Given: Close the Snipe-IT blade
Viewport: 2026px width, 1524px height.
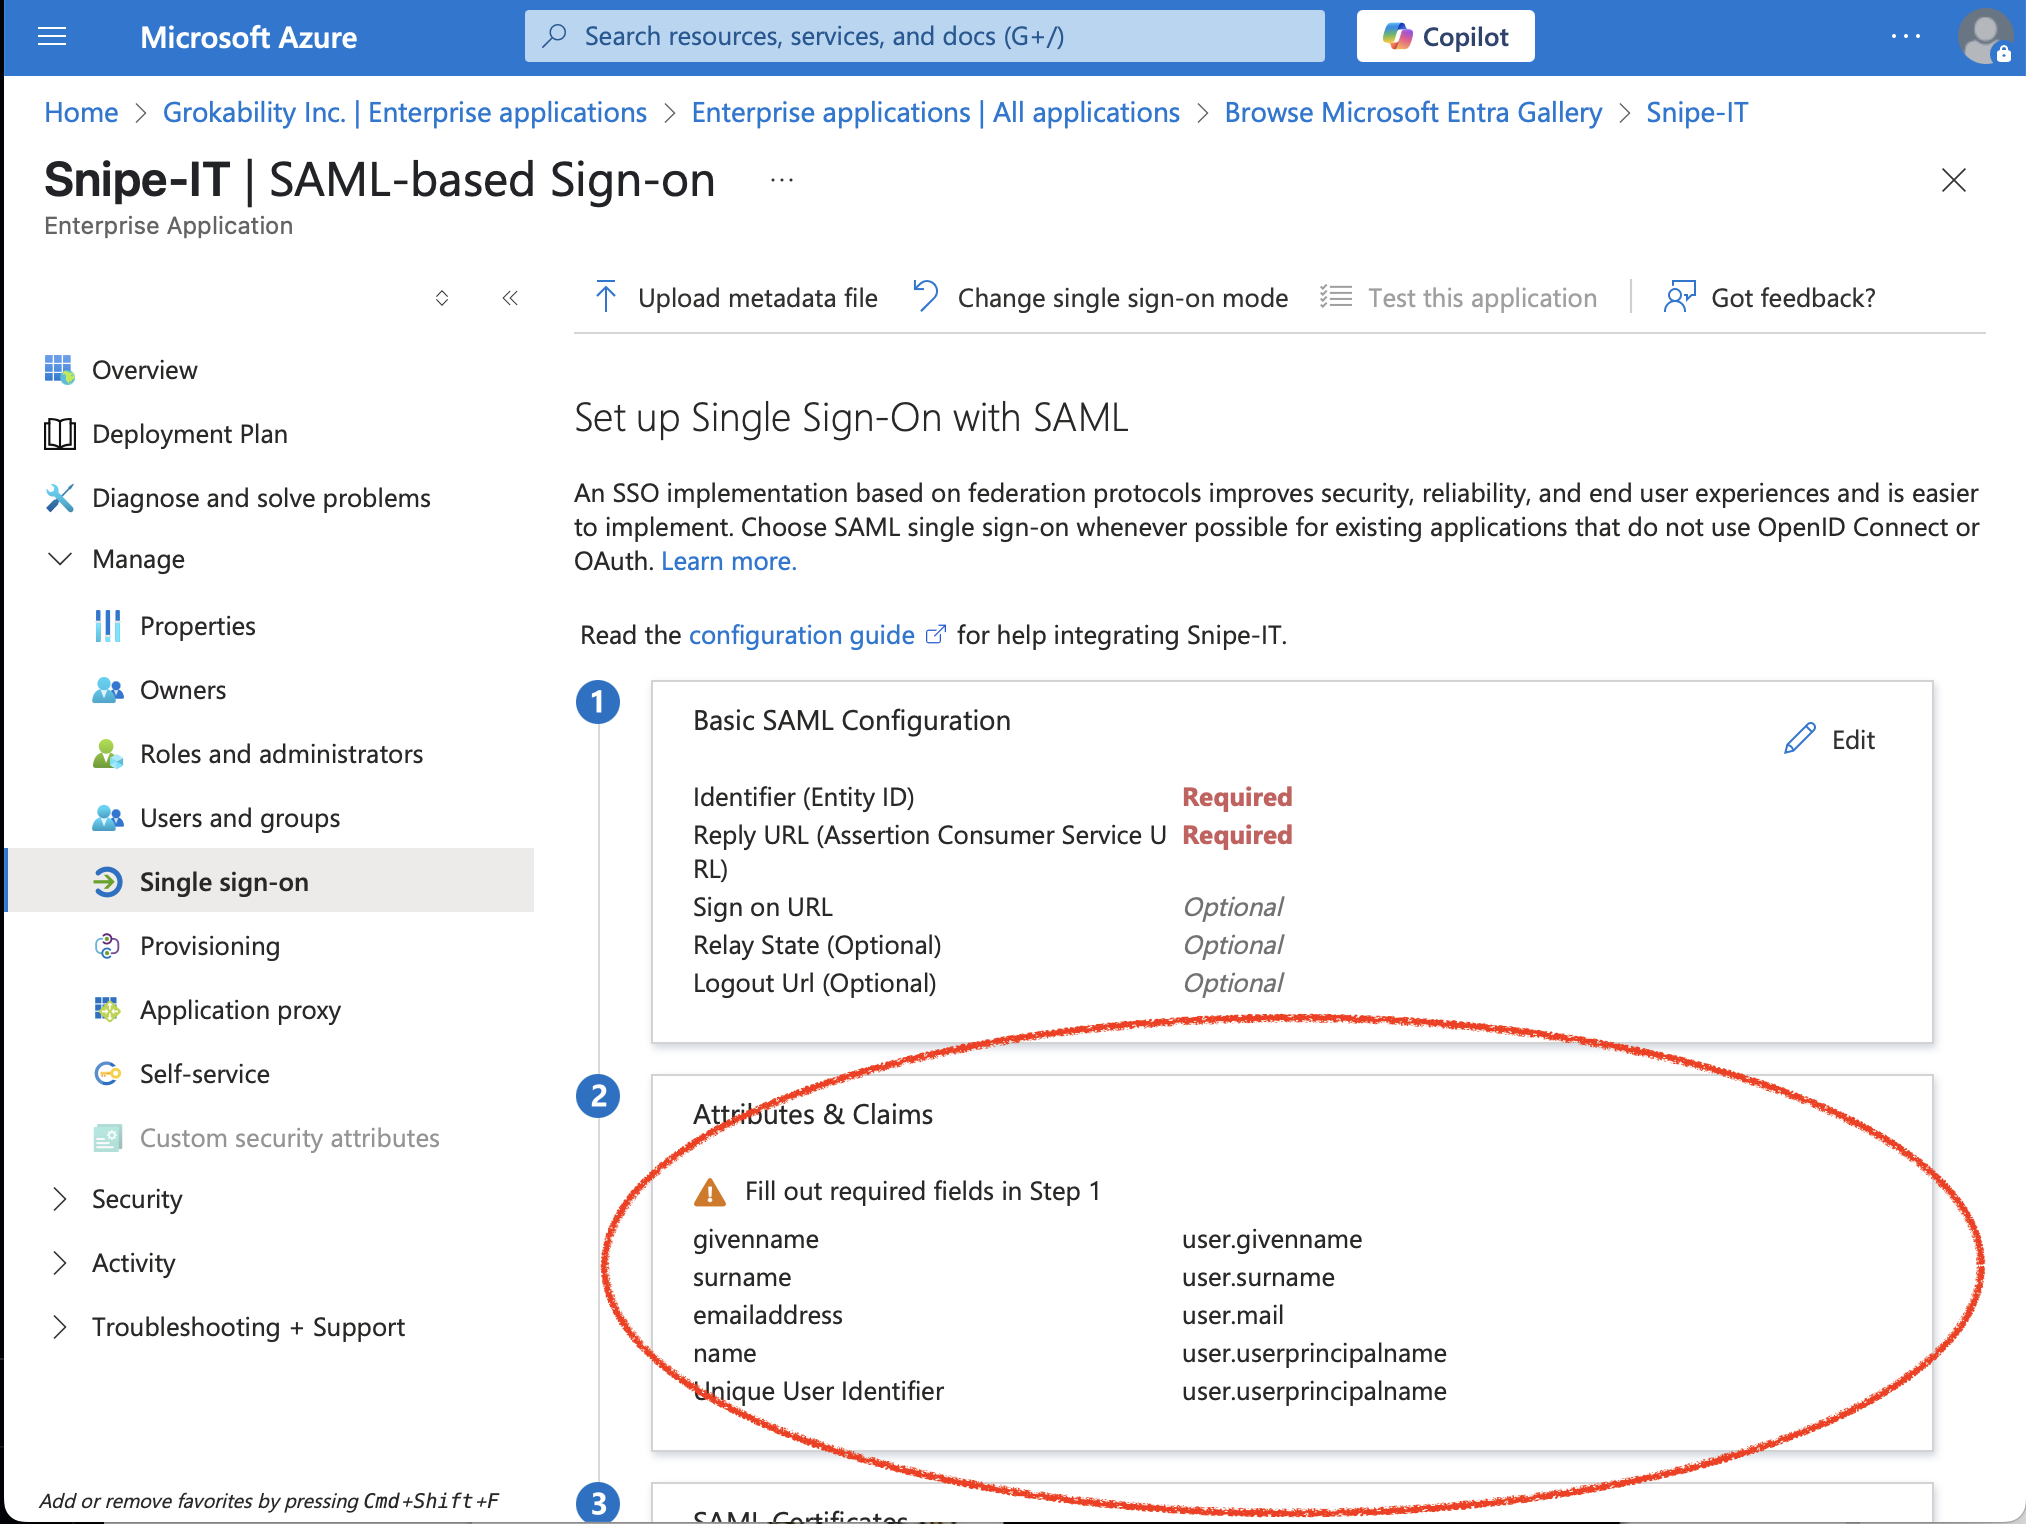Looking at the screenshot, I should pyautogui.click(x=1953, y=180).
